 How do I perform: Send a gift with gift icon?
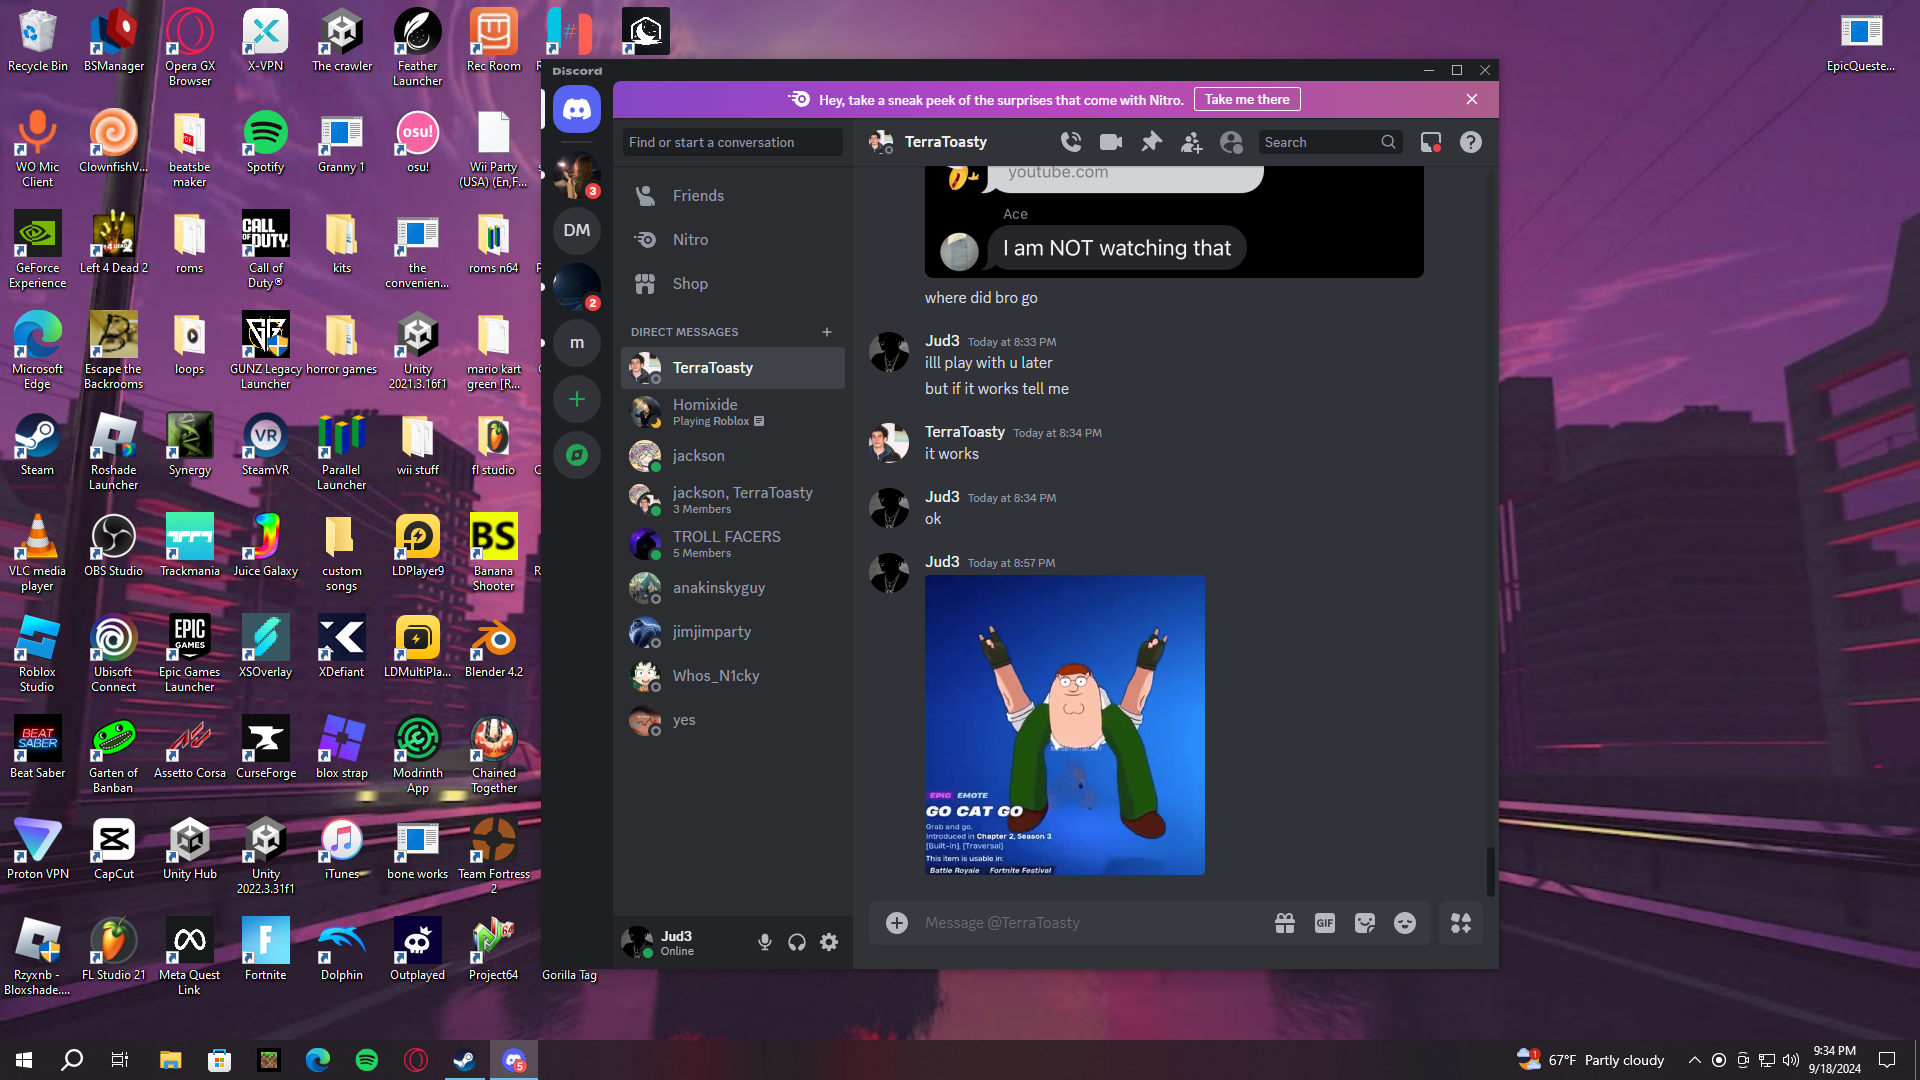pos(1285,923)
